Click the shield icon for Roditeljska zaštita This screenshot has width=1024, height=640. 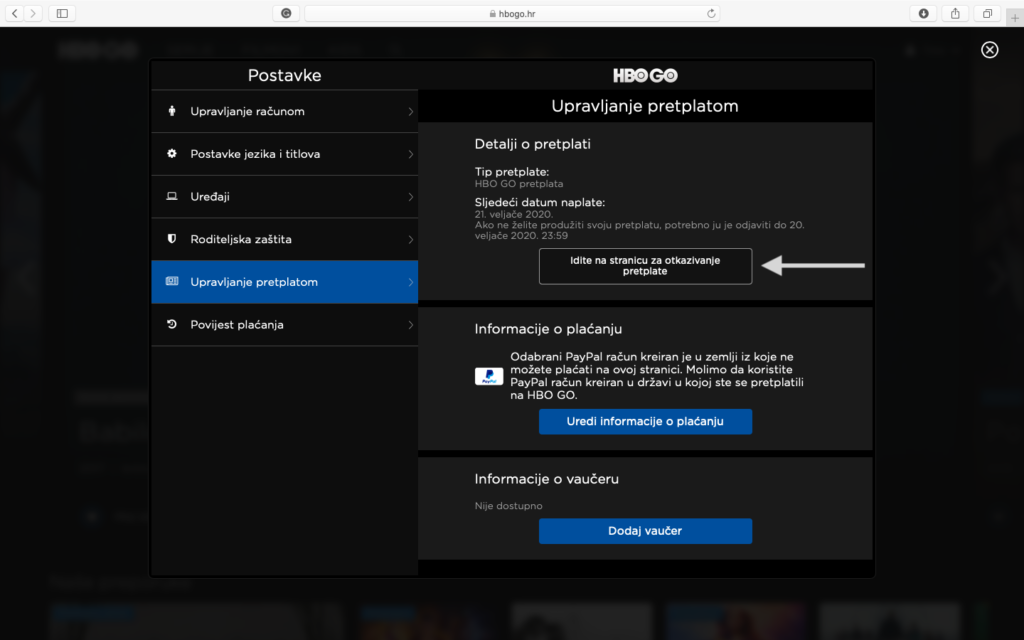[171, 240]
